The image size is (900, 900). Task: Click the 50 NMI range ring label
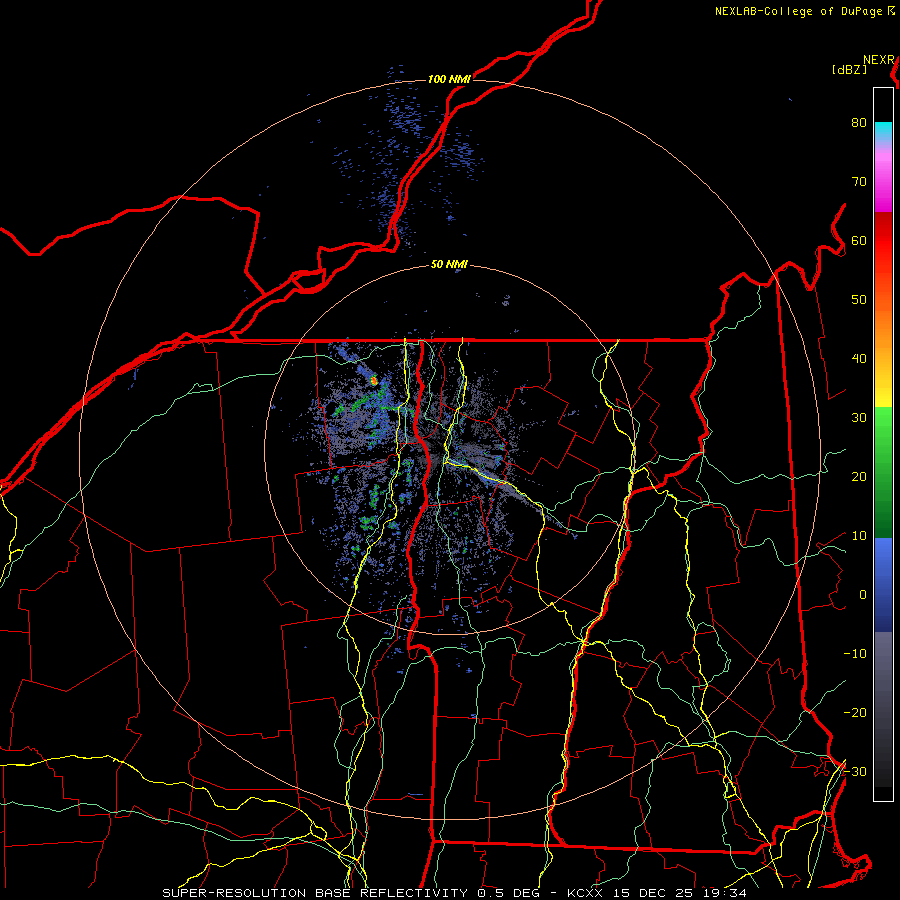(449, 265)
